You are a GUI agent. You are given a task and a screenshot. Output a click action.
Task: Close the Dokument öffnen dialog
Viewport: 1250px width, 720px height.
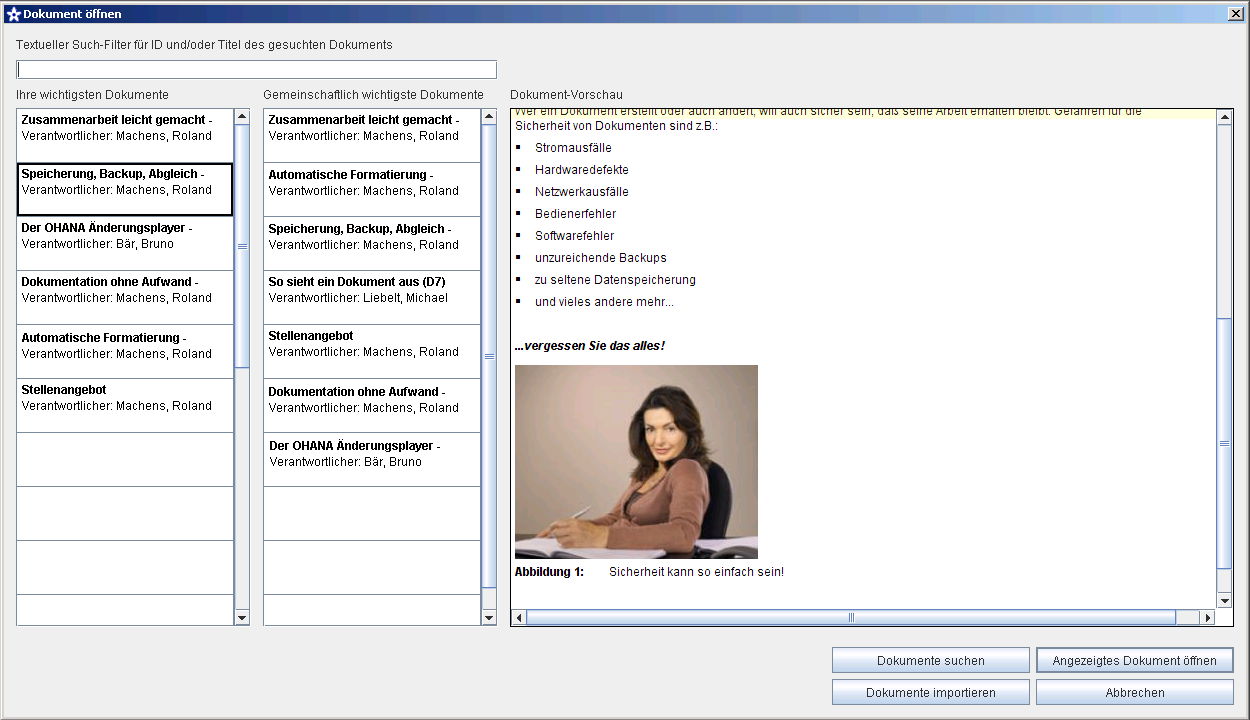point(1235,14)
